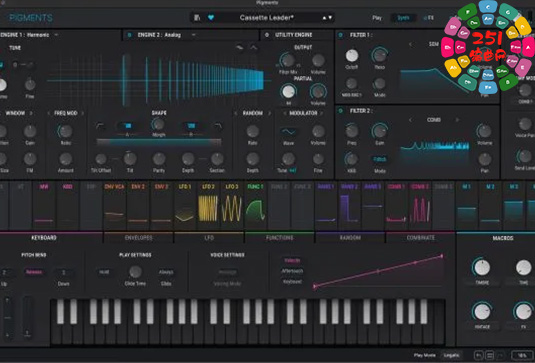535x363 pixels.
Task: Select the MW modulation source
Action: tap(44, 205)
